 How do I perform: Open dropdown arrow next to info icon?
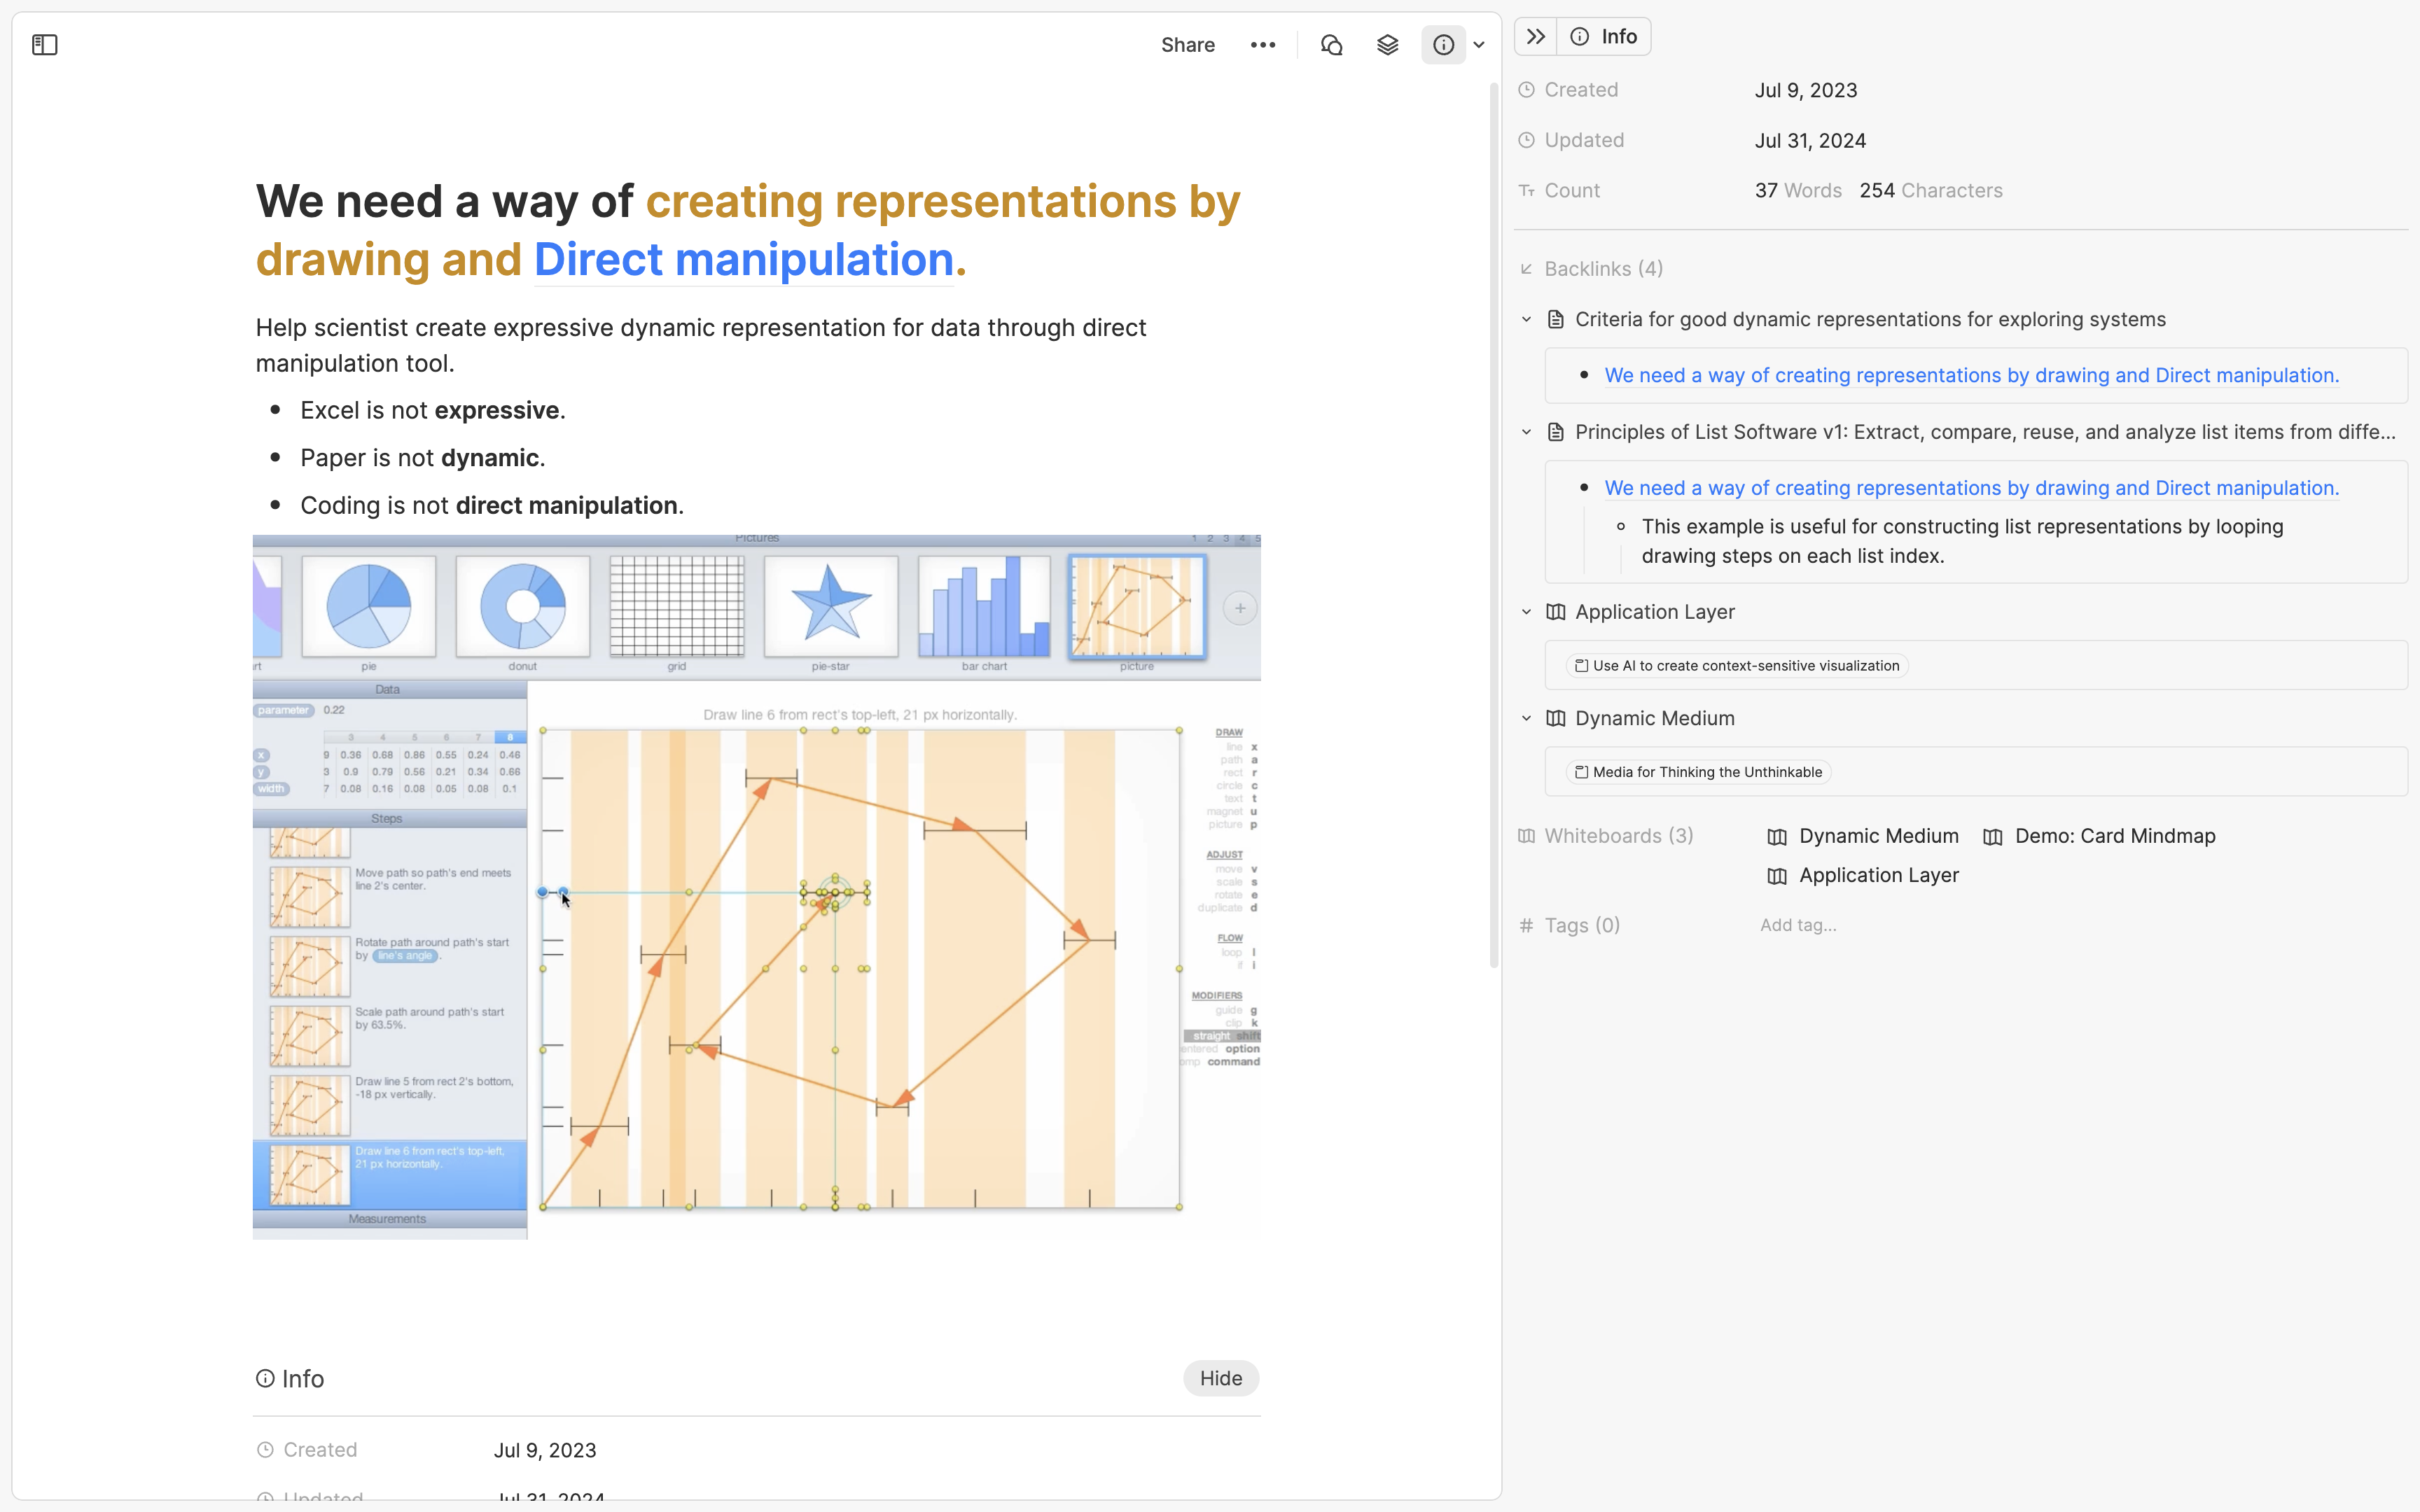click(1479, 45)
